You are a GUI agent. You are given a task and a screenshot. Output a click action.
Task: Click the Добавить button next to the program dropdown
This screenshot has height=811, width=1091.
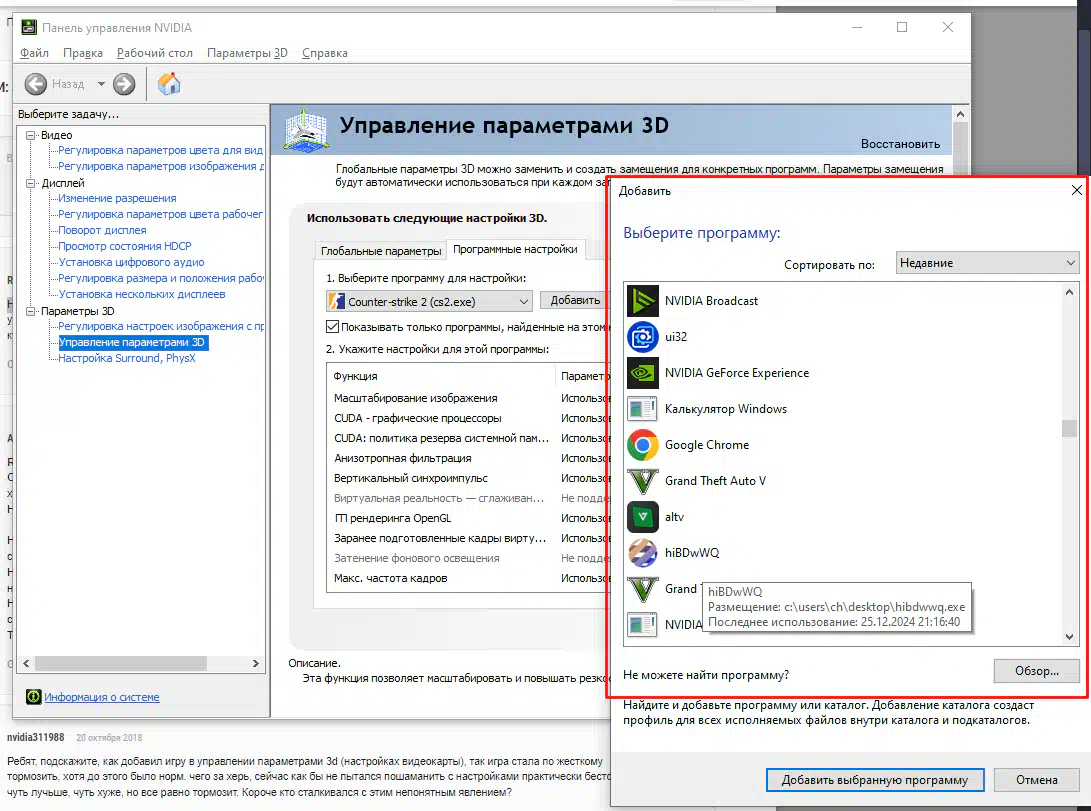click(575, 300)
